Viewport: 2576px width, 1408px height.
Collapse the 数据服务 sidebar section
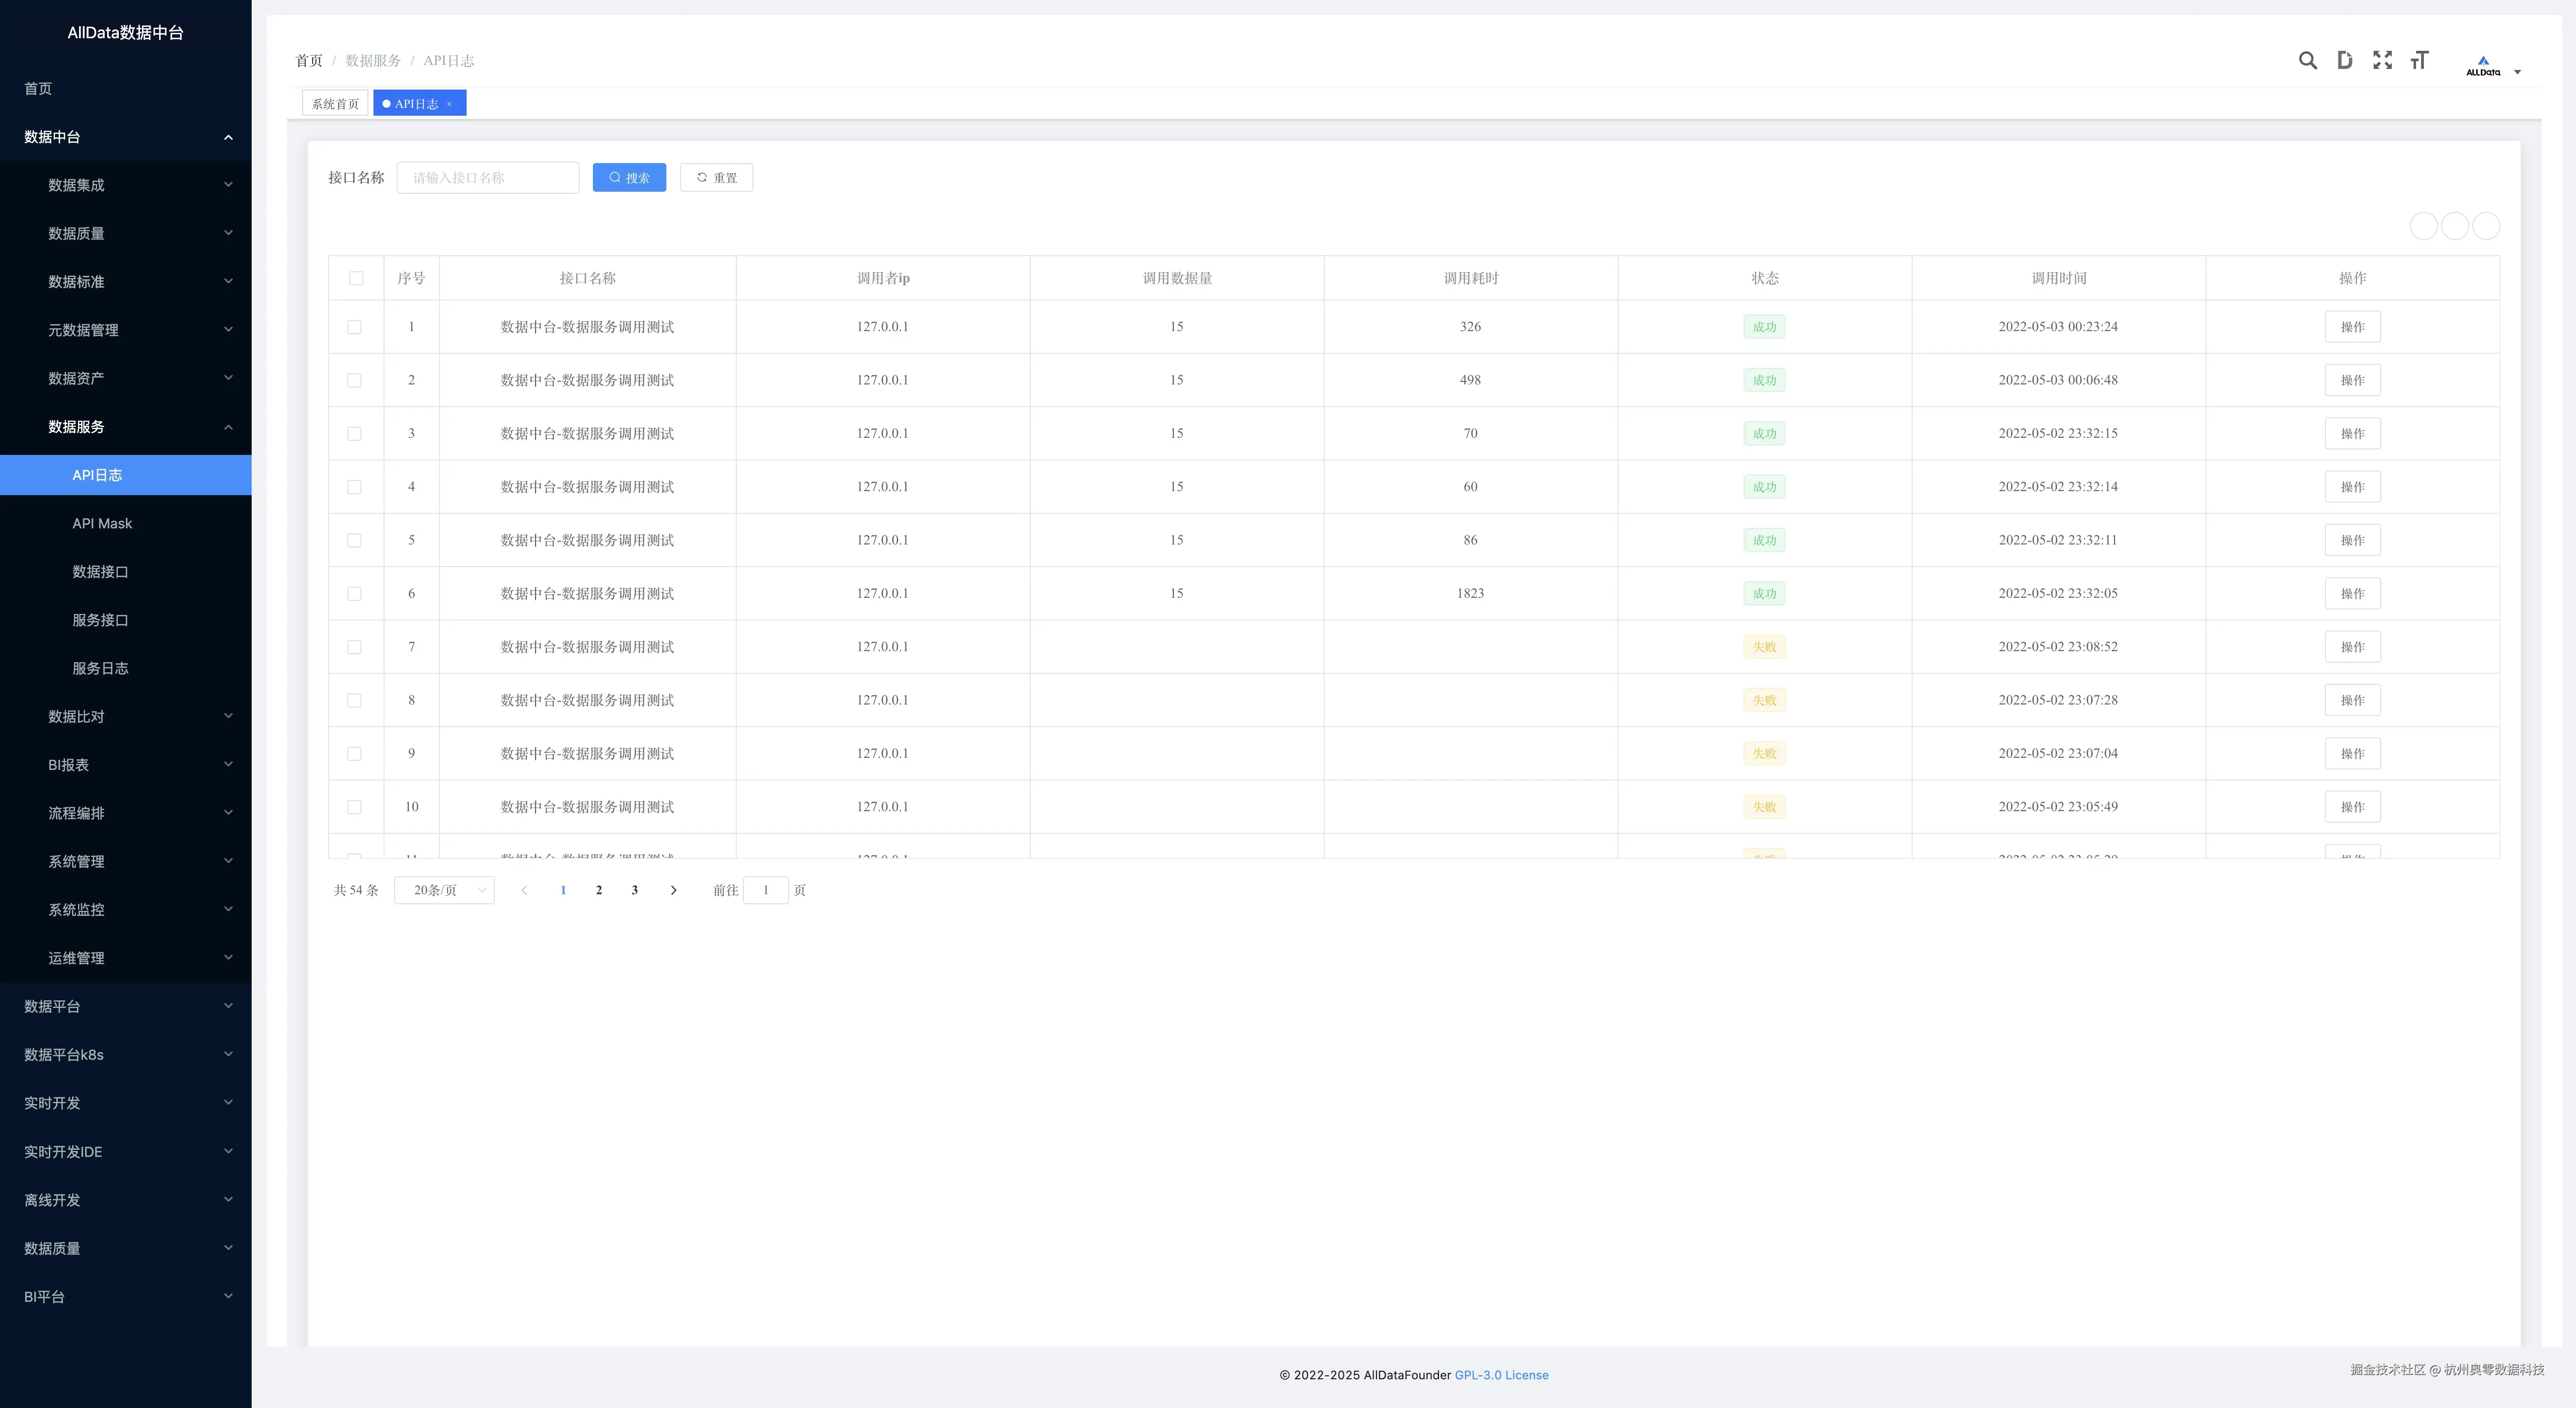126,427
